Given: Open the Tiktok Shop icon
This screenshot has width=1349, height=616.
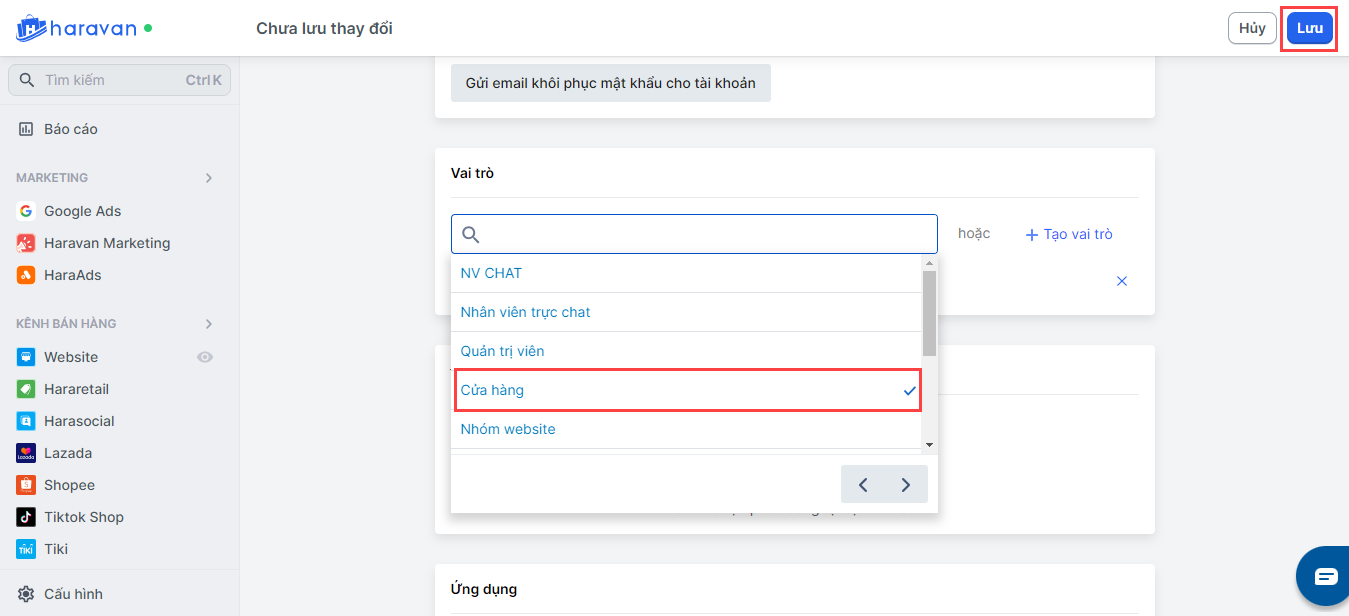Looking at the screenshot, I should pos(26,517).
